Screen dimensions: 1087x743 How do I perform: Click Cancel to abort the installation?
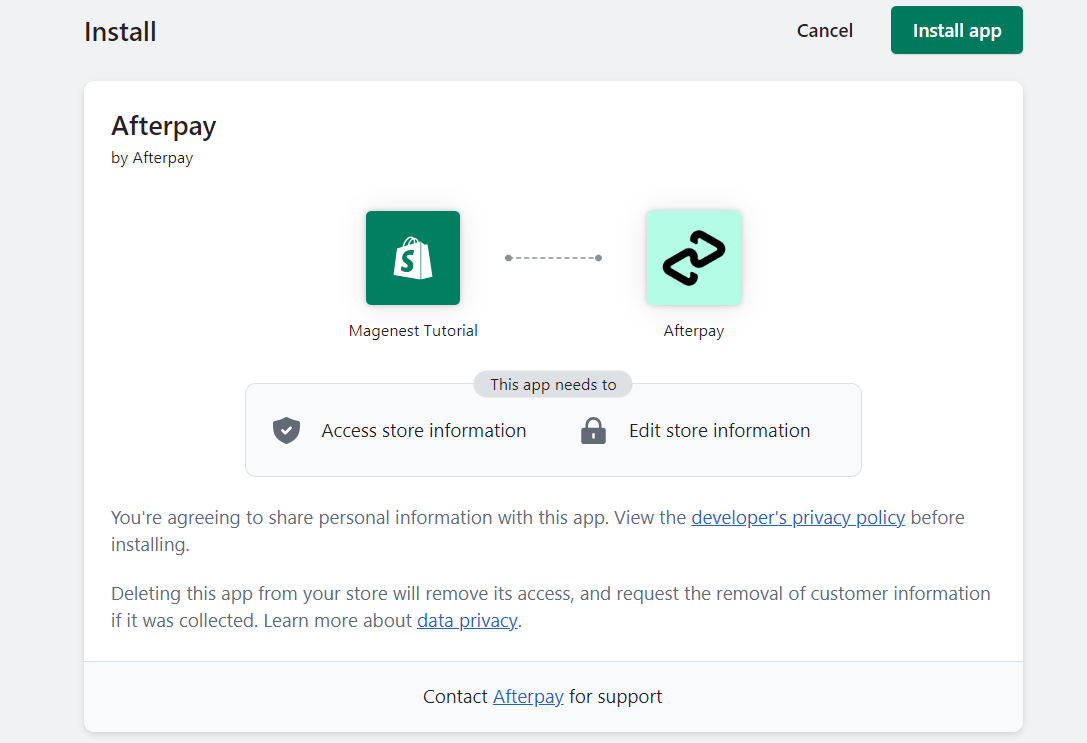[824, 30]
